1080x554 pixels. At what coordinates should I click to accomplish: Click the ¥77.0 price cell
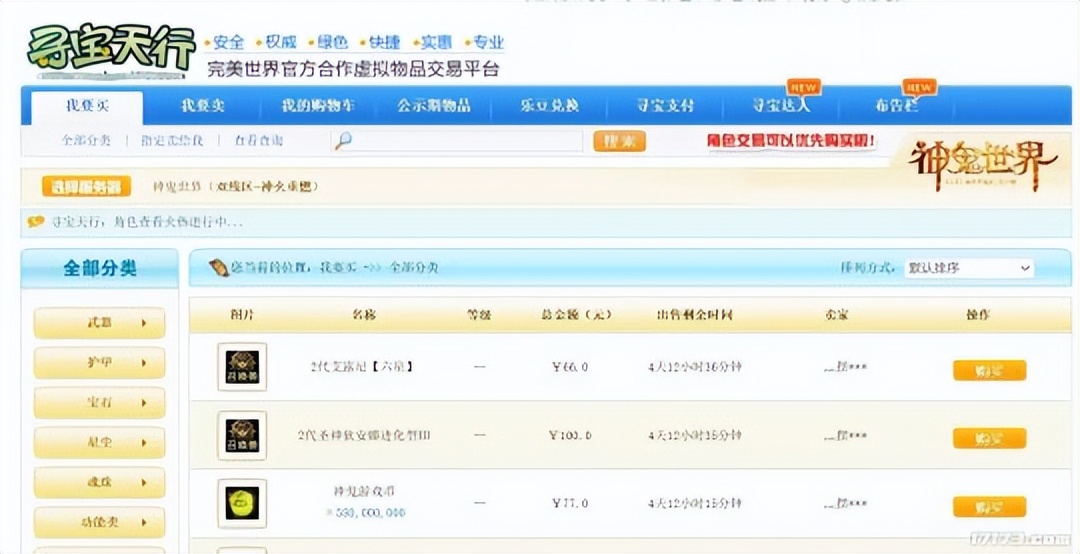[570, 504]
